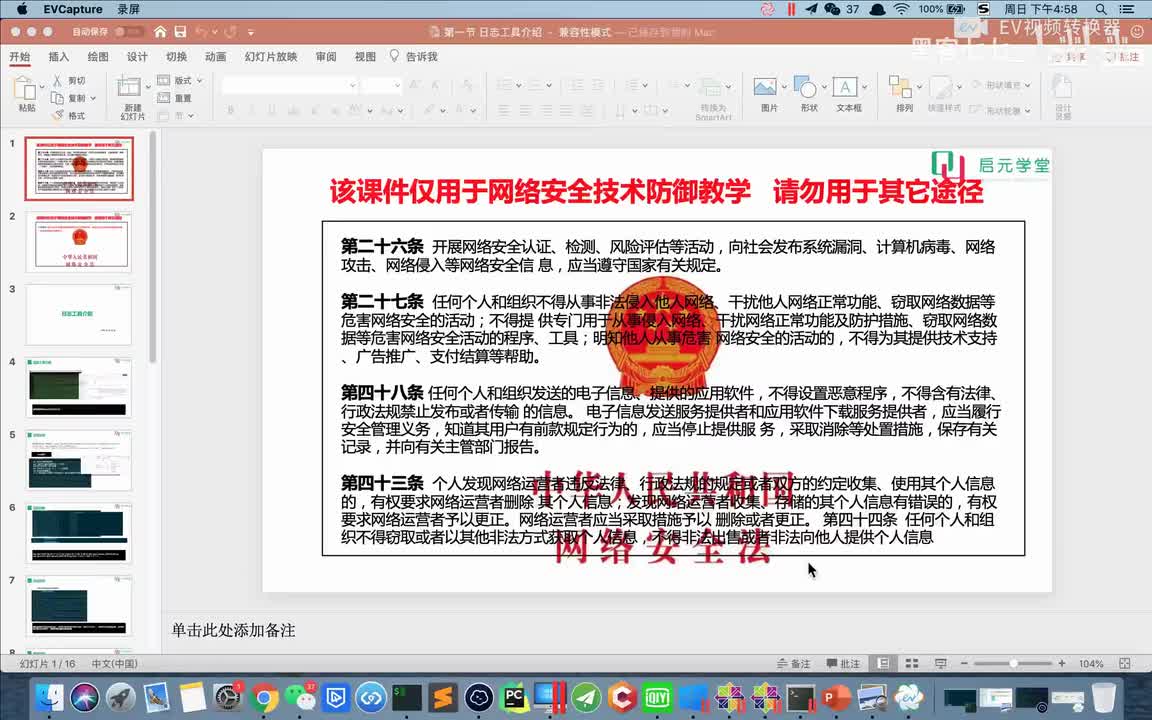Select slide 2 thumbnail
Viewport: 1152px width, 720px height.
click(79, 242)
